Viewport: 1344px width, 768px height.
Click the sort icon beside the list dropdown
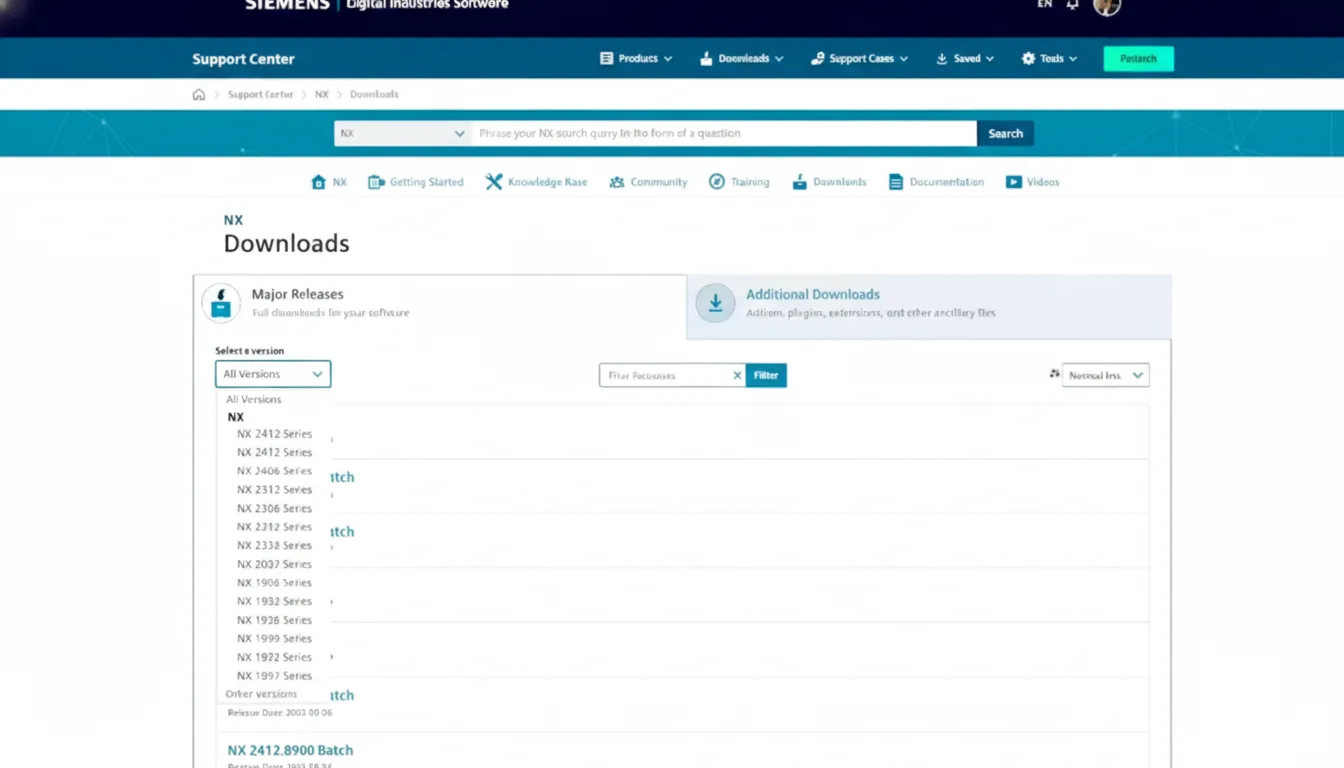[1054, 374]
